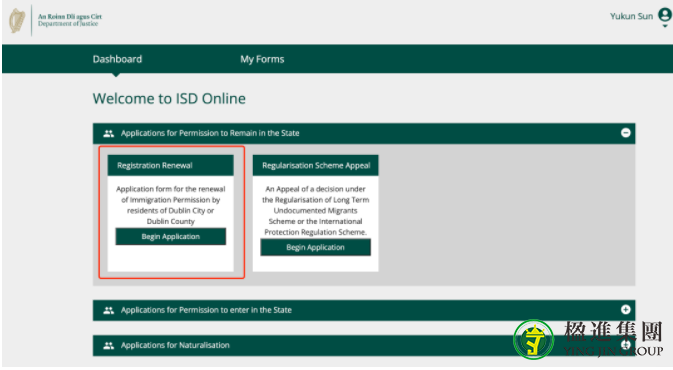Click the people icon beside Applications for Naturalisation
The height and width of the screenshot is (370, 673).
click(x=109, y=346)
